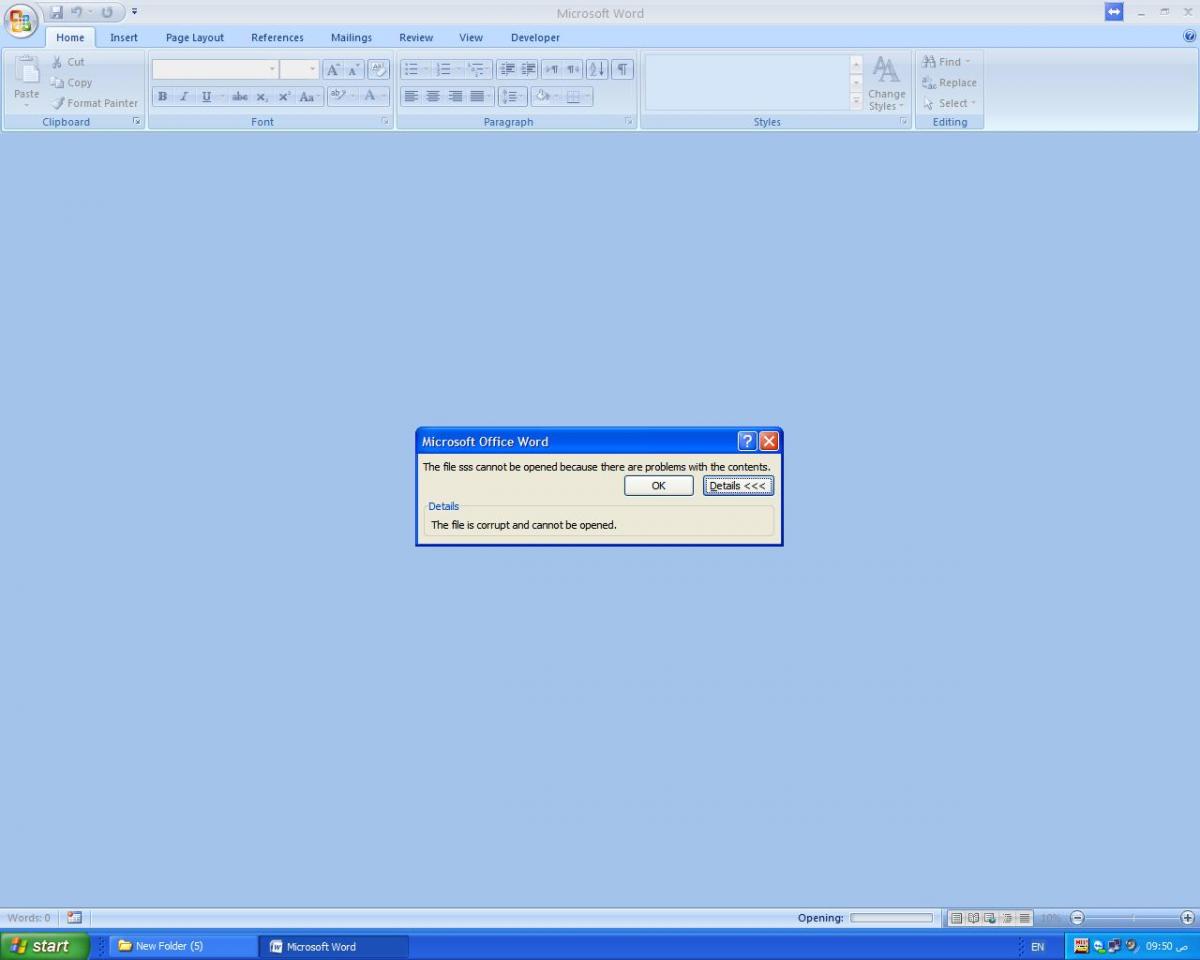Open the Page Layout tab
1200x960 pixels.
click(195, 37)
